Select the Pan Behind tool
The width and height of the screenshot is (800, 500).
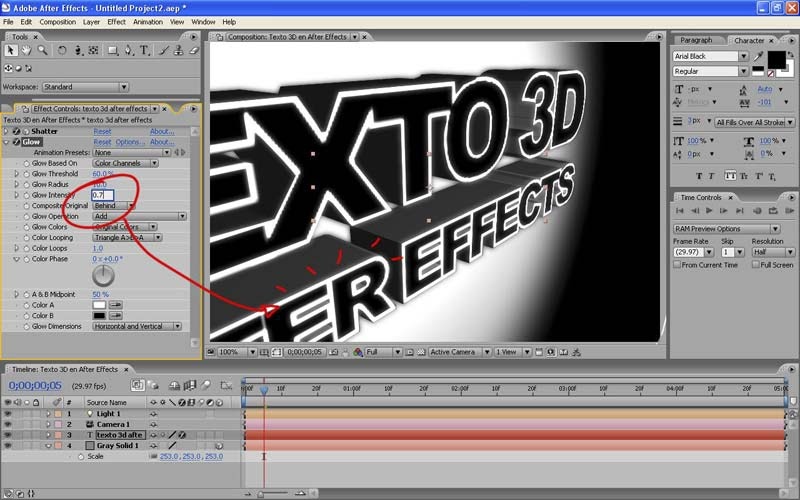(93, 50)
